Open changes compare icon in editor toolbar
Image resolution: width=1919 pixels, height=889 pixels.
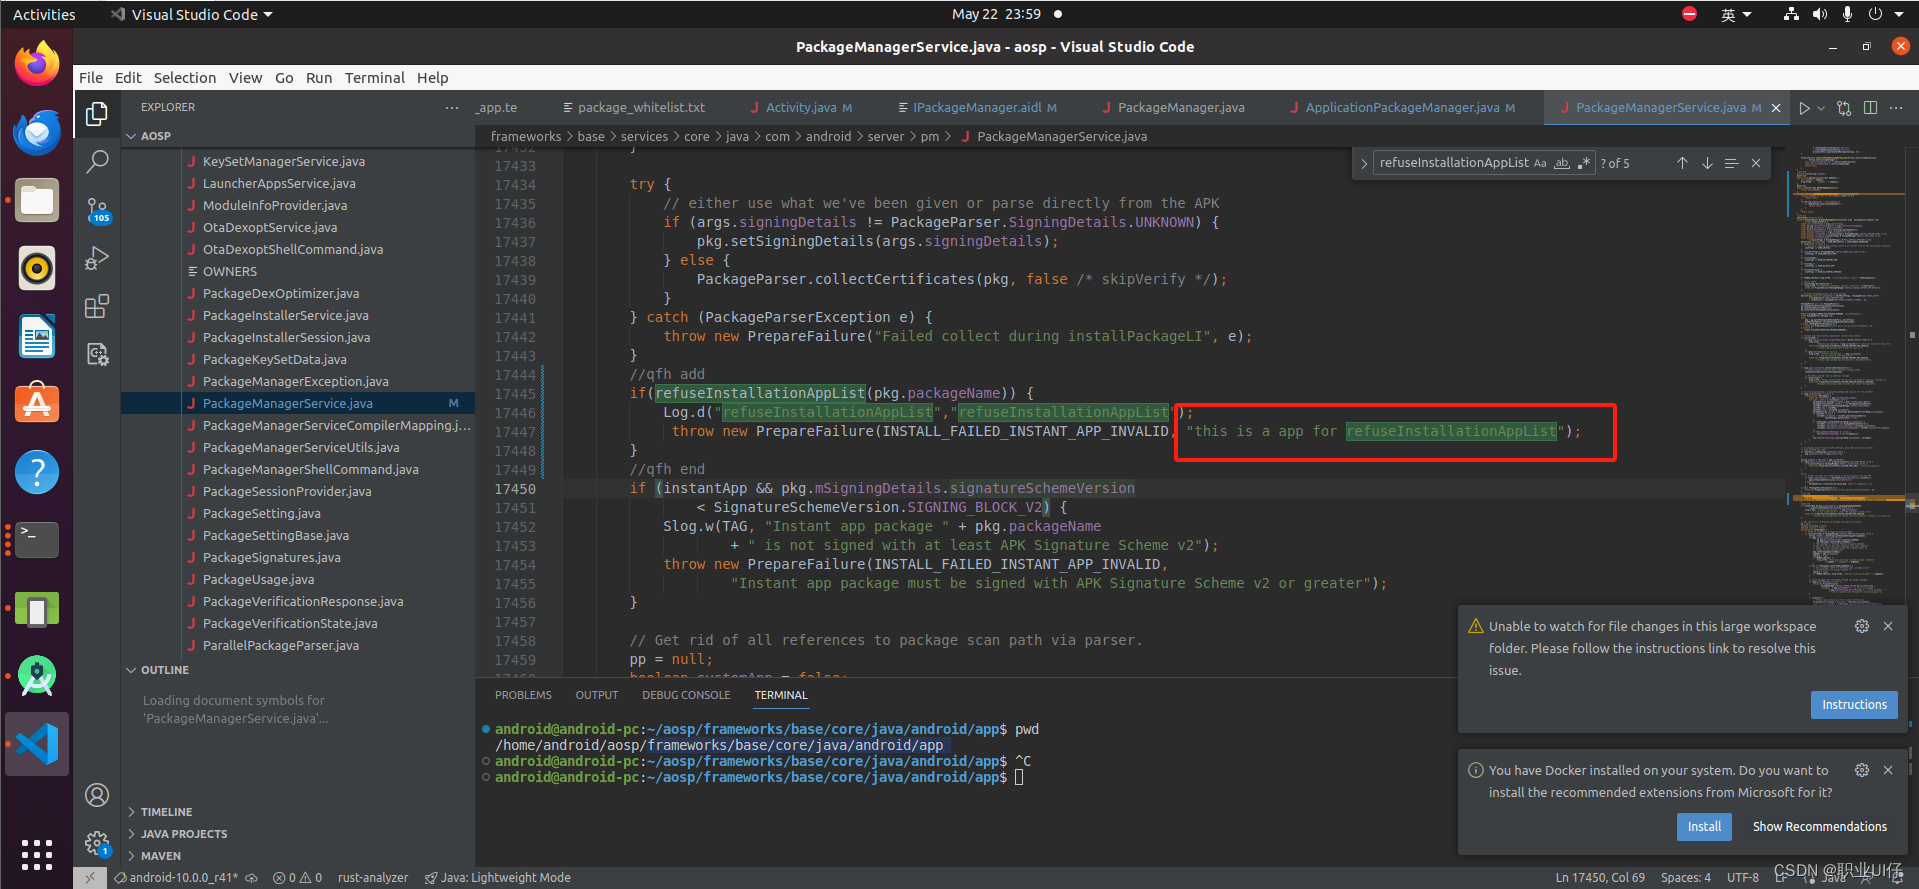point(1844,108)
